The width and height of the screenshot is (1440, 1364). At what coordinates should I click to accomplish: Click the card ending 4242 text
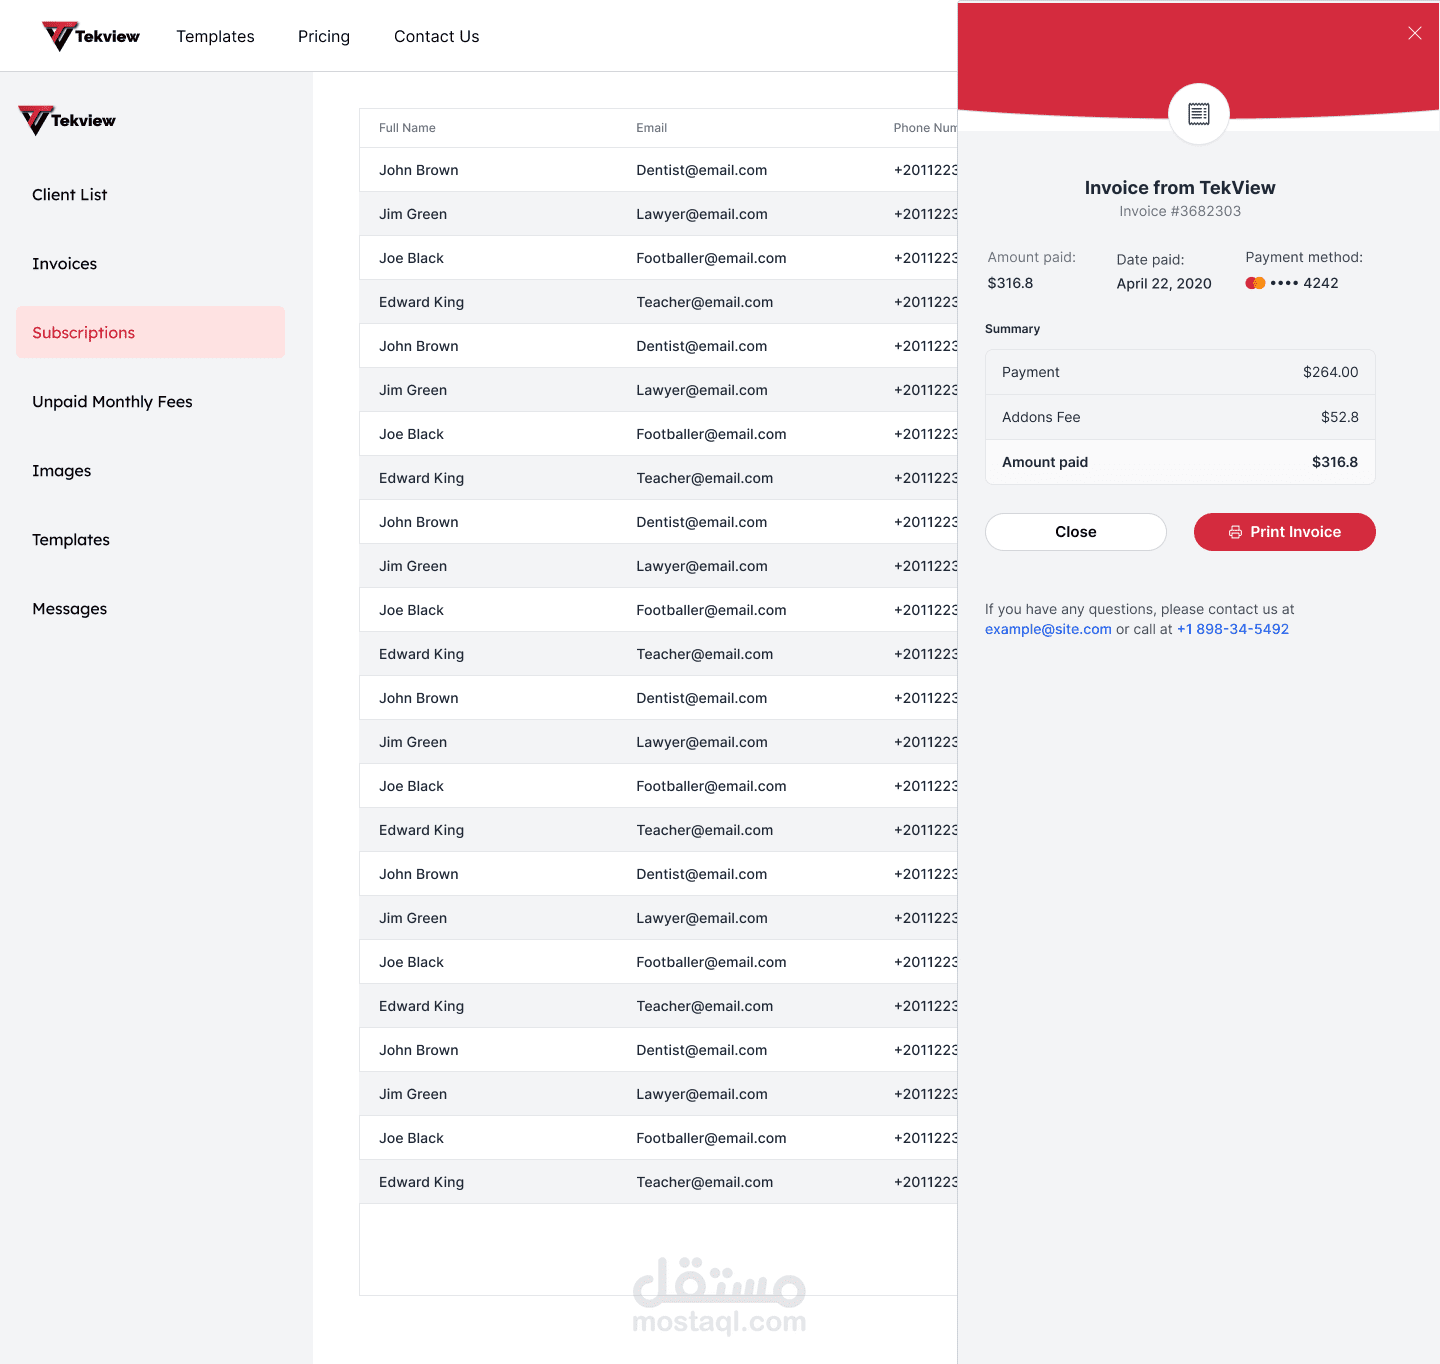click(1304, 283)
